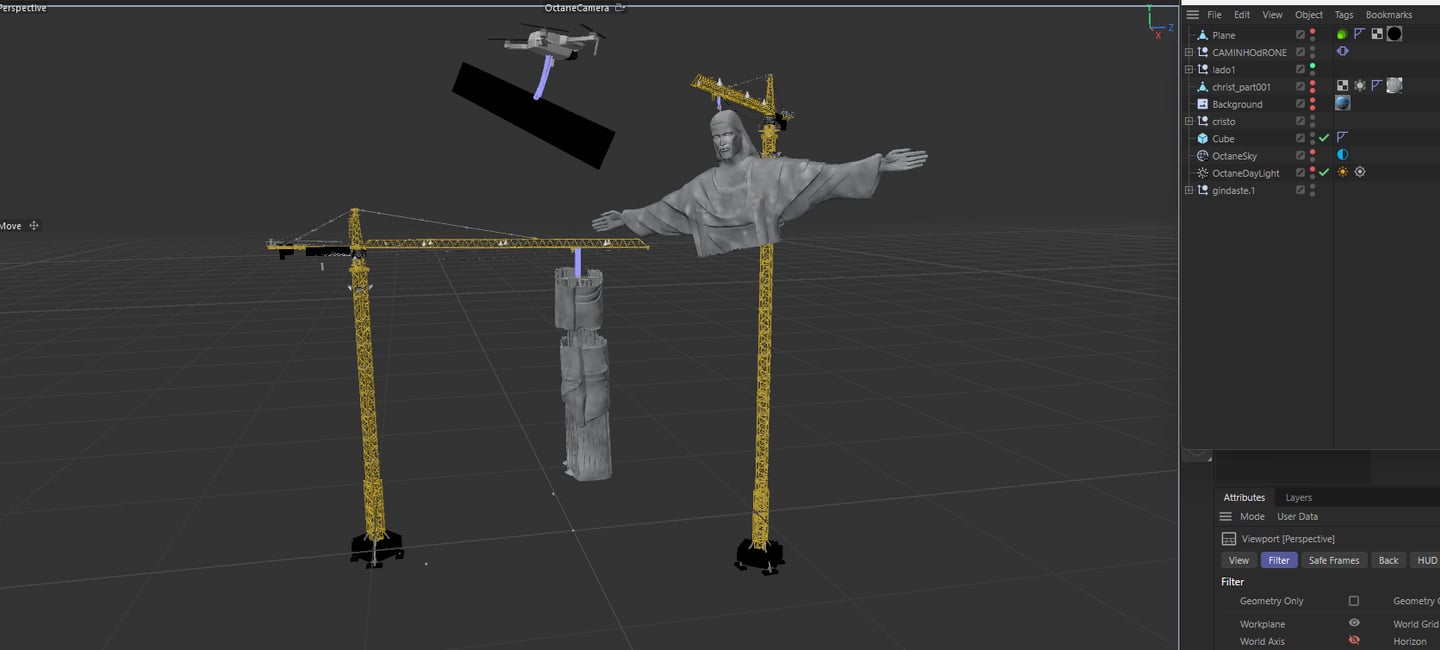Select the UVW checkerboard tag on christ_part001
This screenshot has width=1440, height=650.
point(1342,86)
